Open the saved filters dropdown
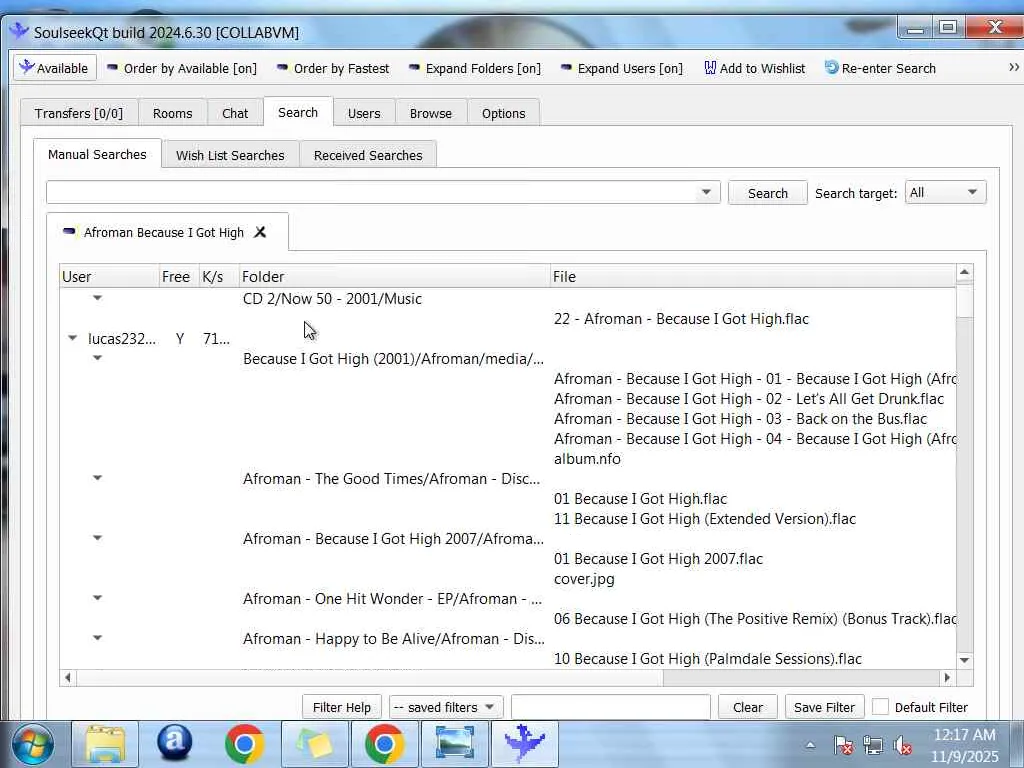This screenshot has height=768, width=1024. point(445,707)
